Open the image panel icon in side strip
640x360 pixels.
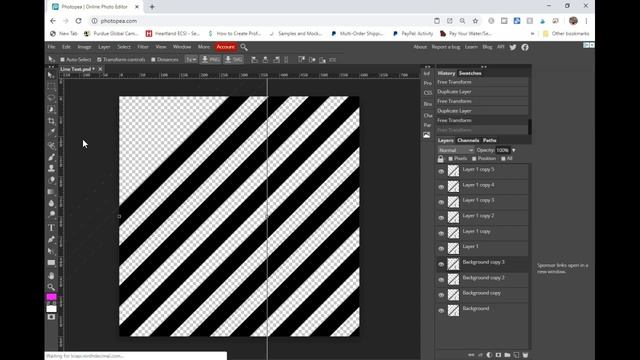tap(427, 135)
